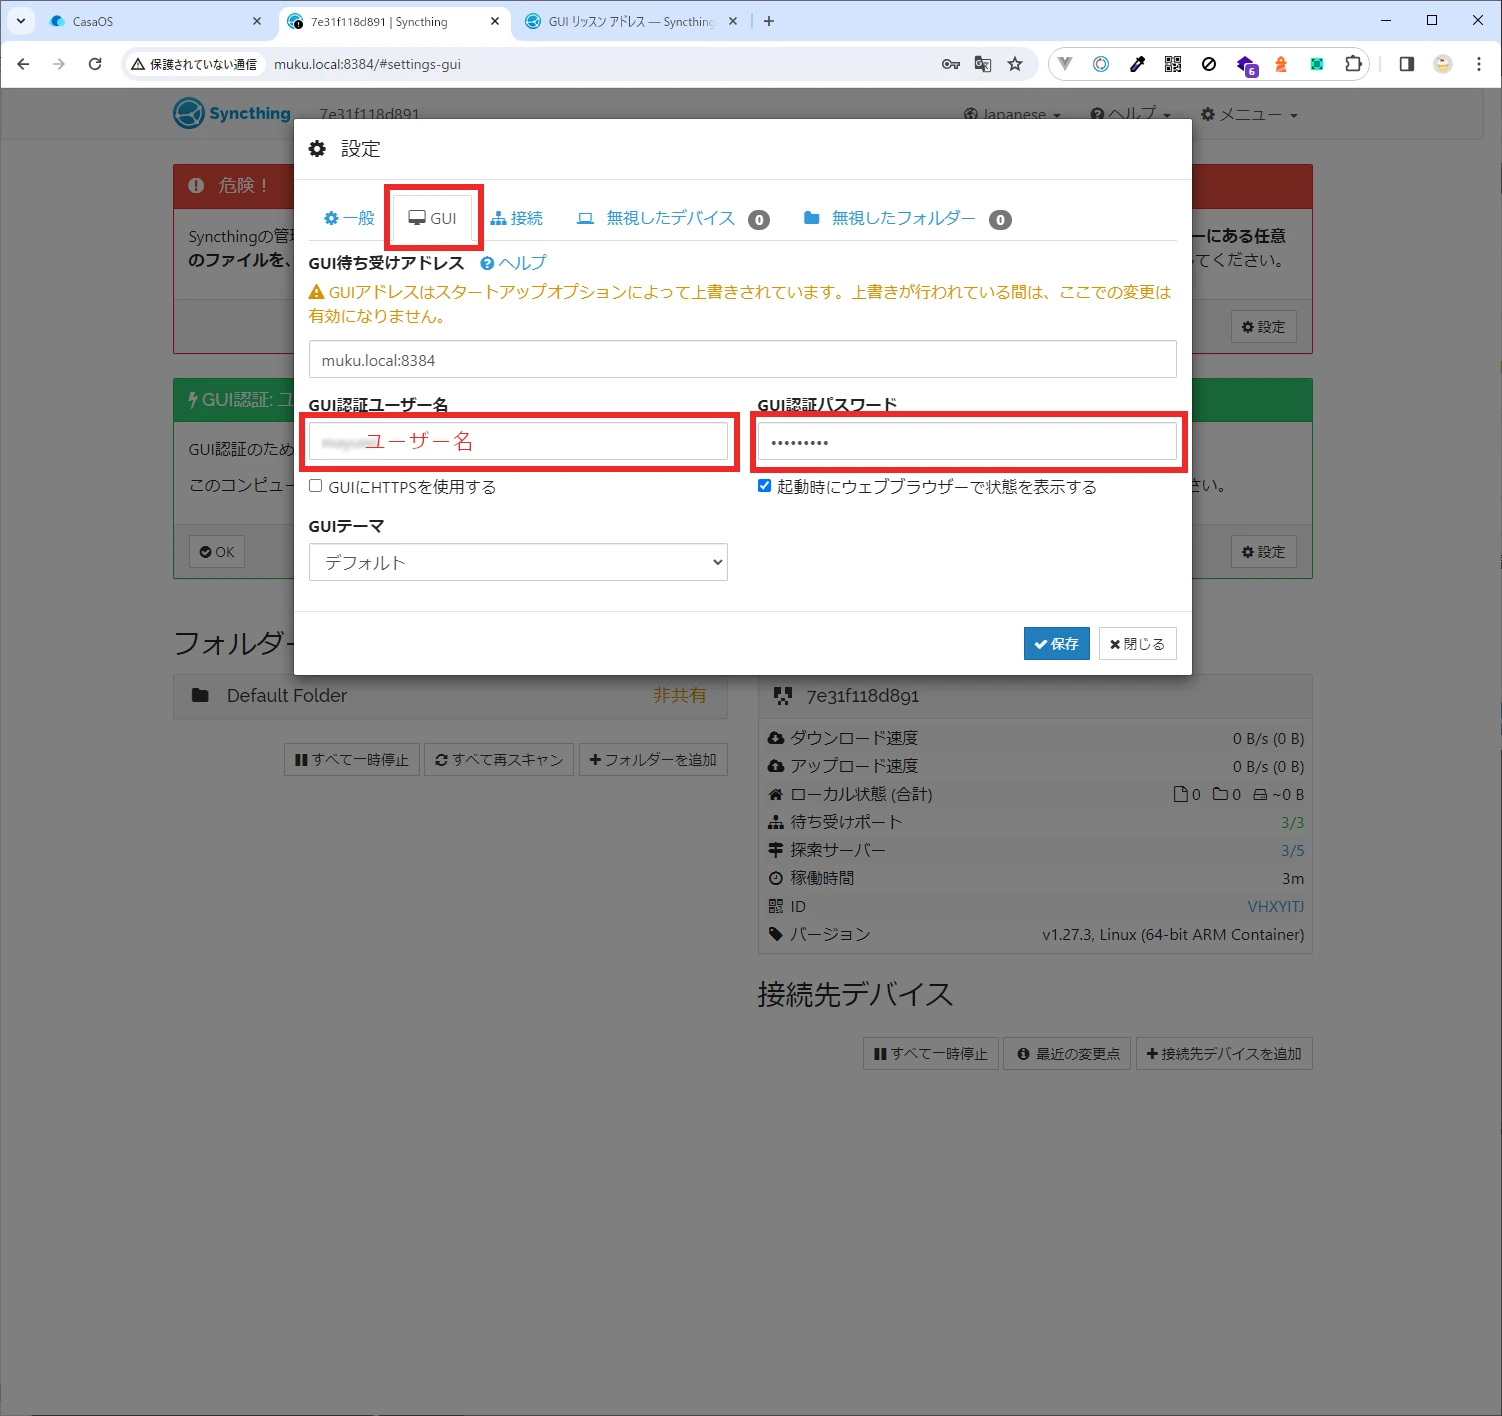This screenshot has height=1416, width=1502.
Task: Click 設定 button in red danger panel
Action: (x=1263, y=327)
